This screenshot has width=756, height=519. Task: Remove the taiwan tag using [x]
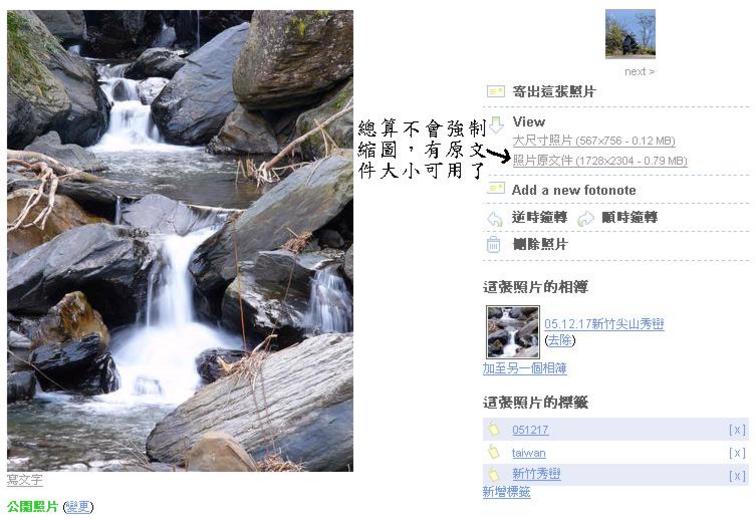point(737,452)
